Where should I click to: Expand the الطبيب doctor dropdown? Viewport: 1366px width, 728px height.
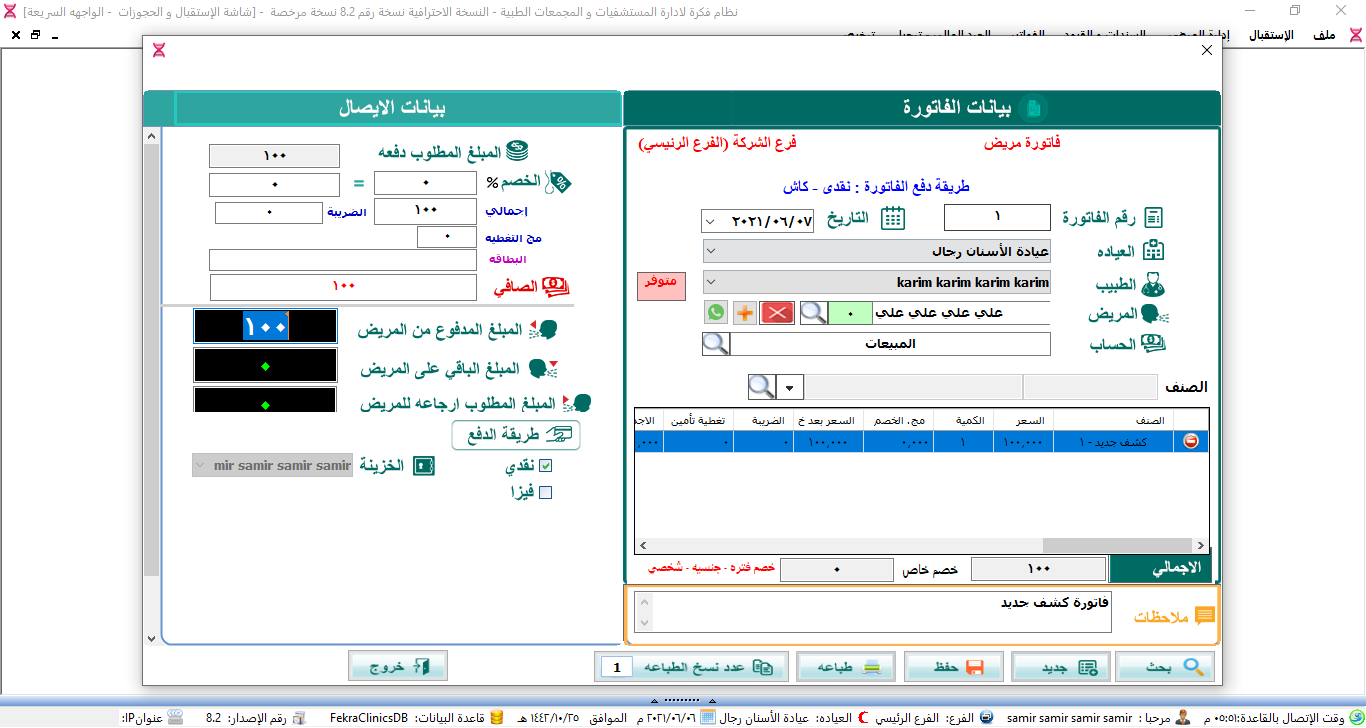tap(711, 282)
